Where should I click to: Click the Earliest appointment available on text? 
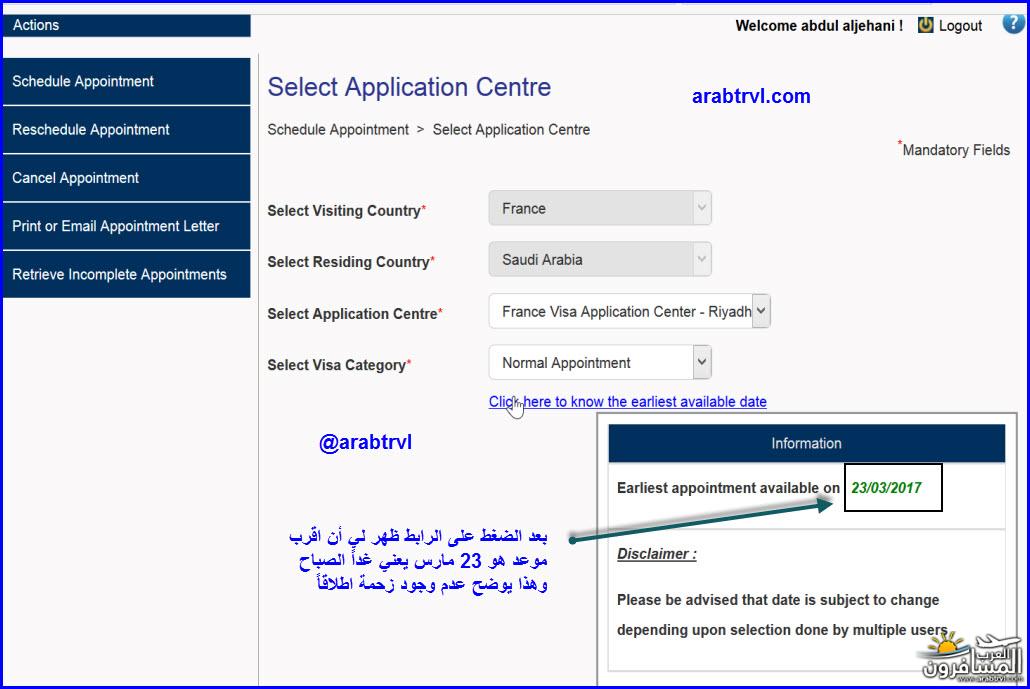click(x=728, y=488)
